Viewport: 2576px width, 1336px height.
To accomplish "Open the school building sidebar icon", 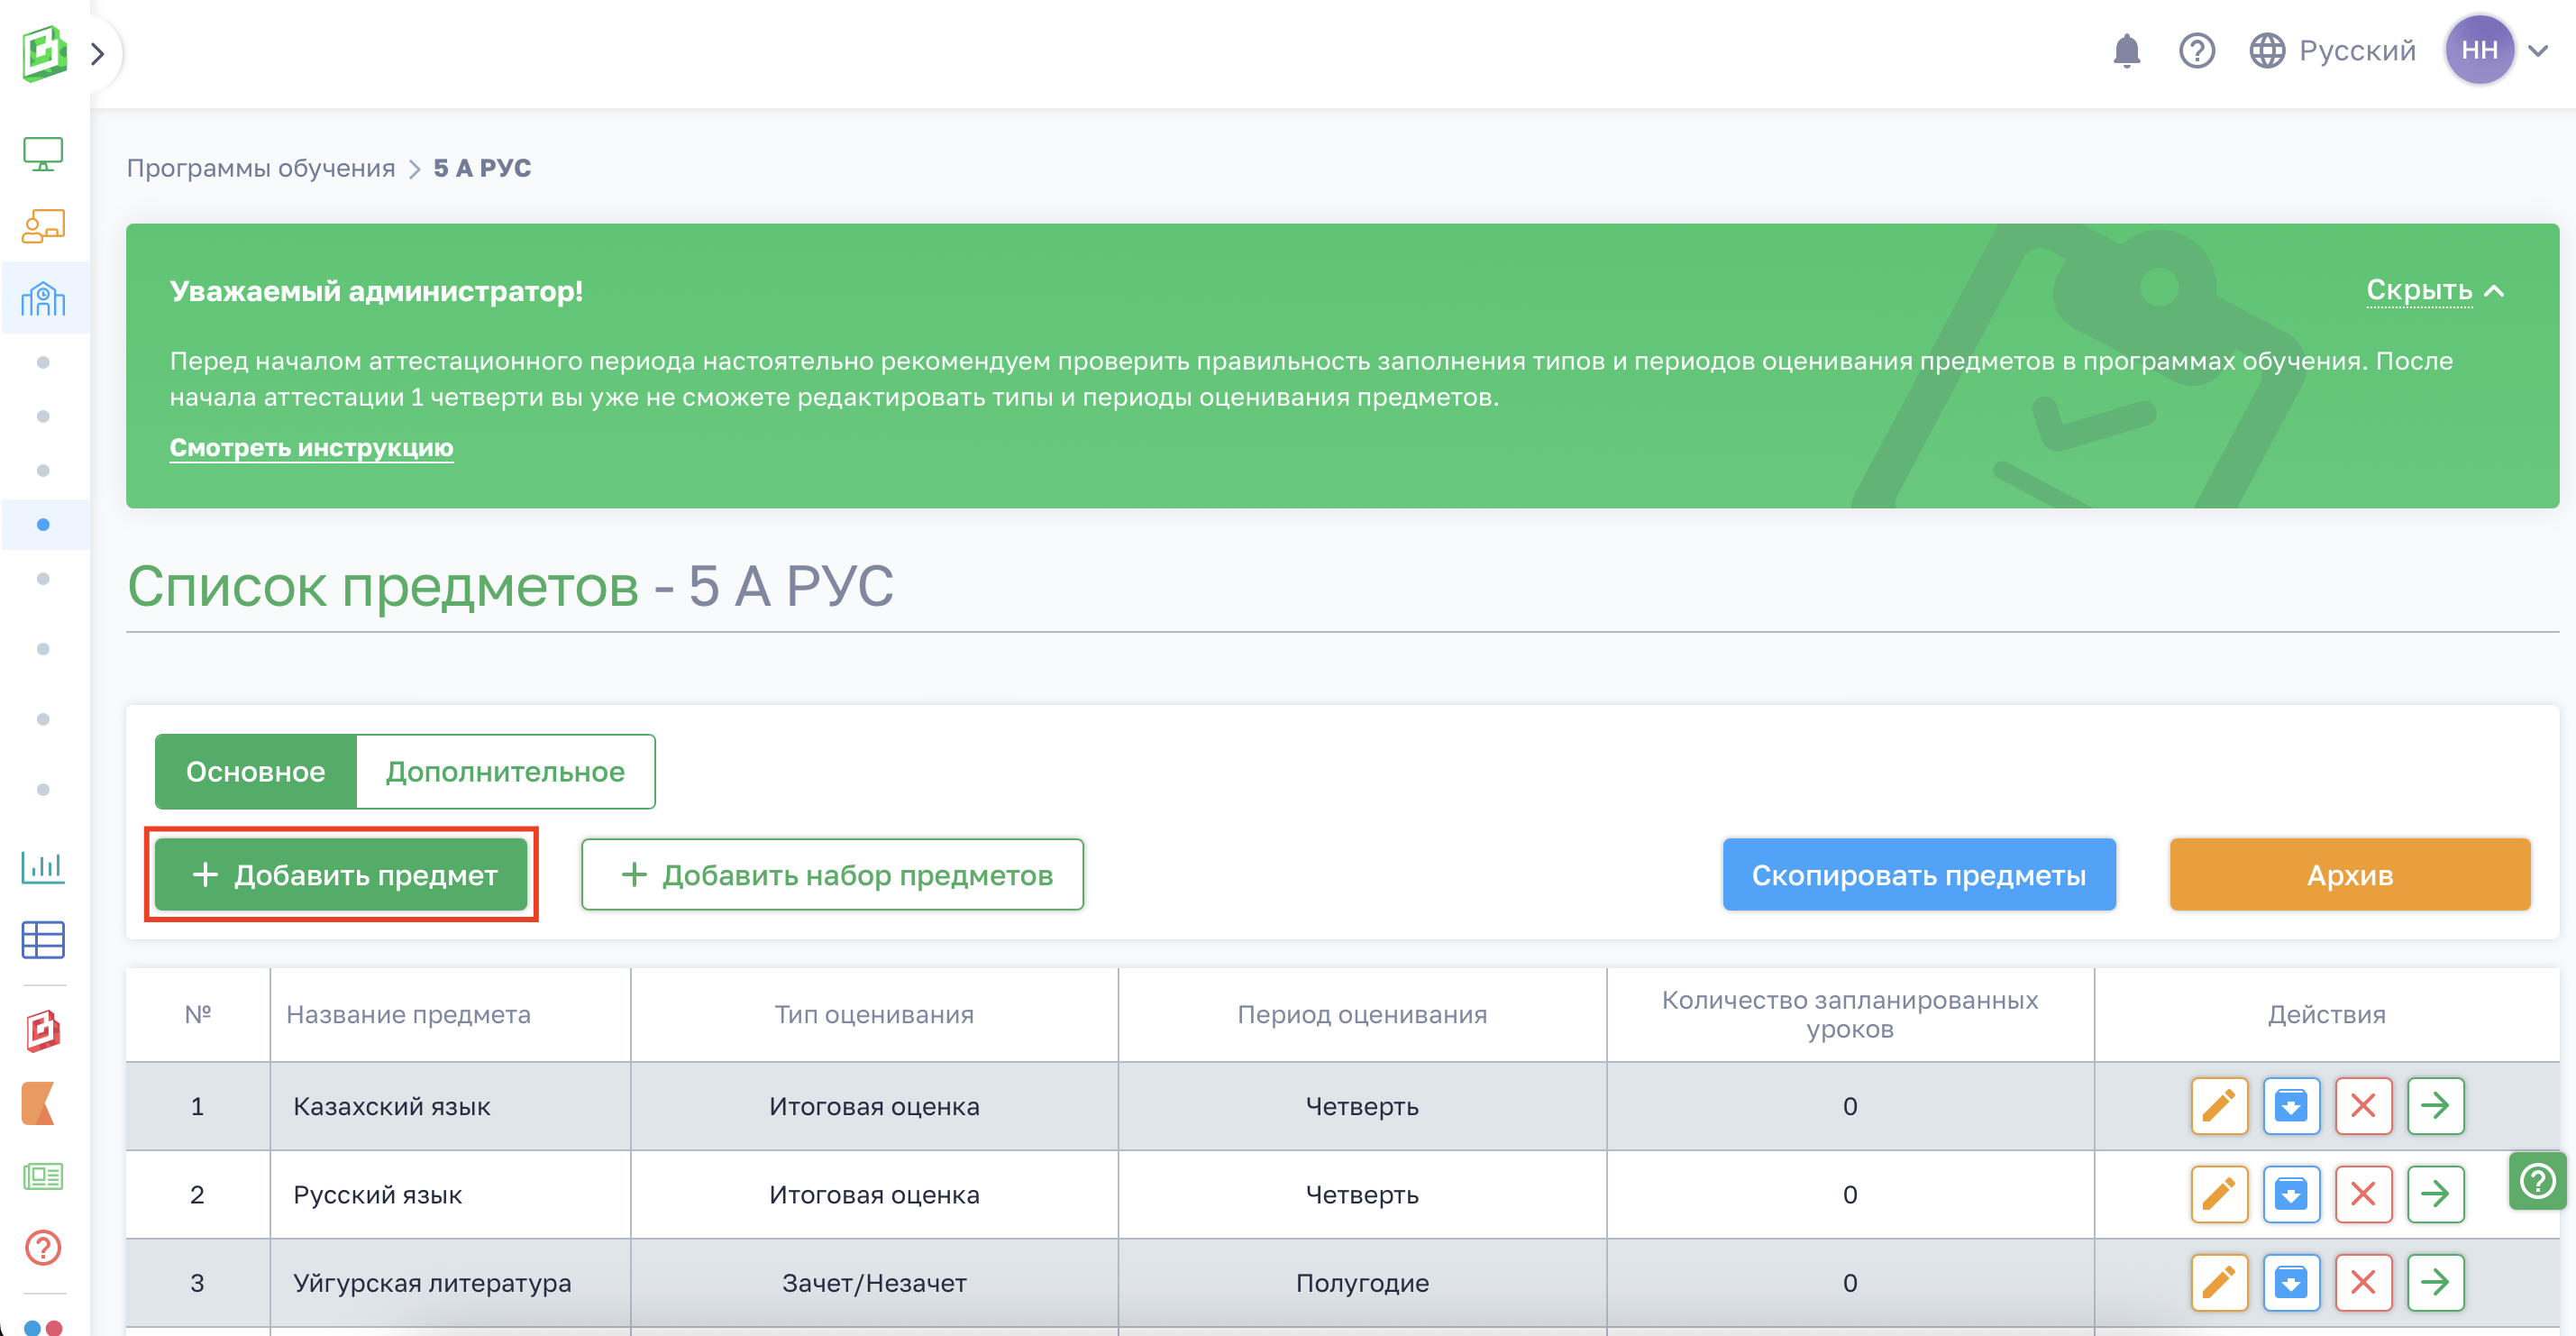I will pyautogui.click(x=43, y=298).
